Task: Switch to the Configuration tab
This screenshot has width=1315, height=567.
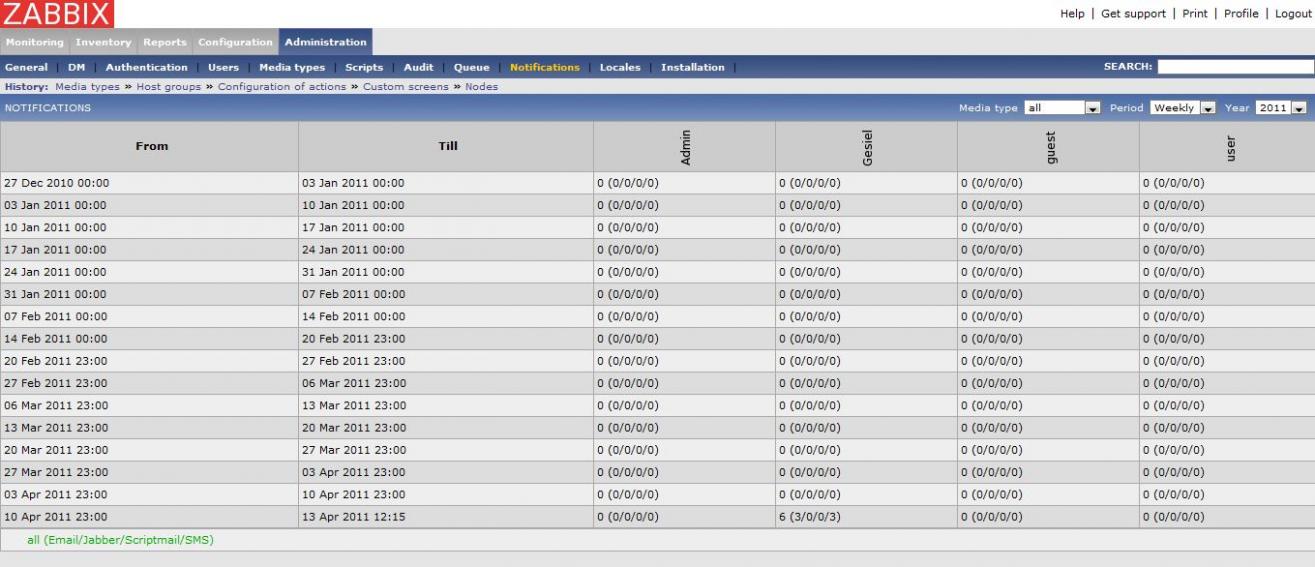Action: (235, 42)
